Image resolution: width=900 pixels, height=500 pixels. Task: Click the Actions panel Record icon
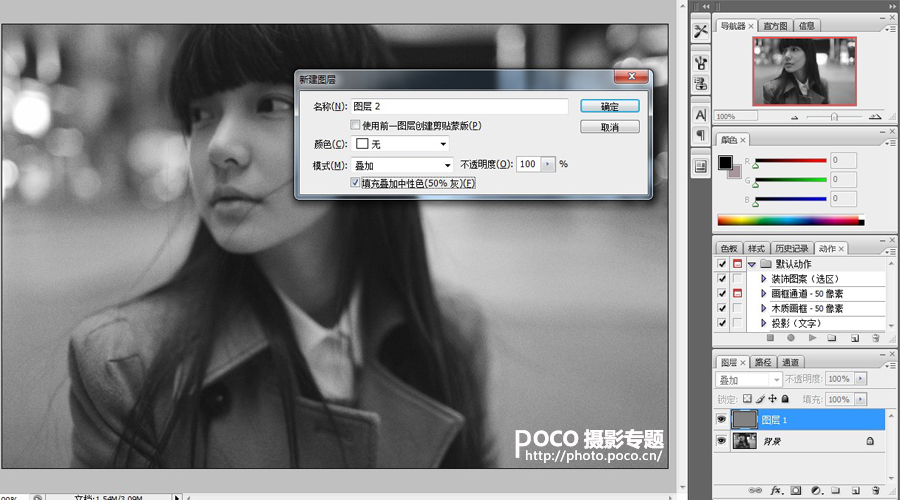[x=791, y=338]
